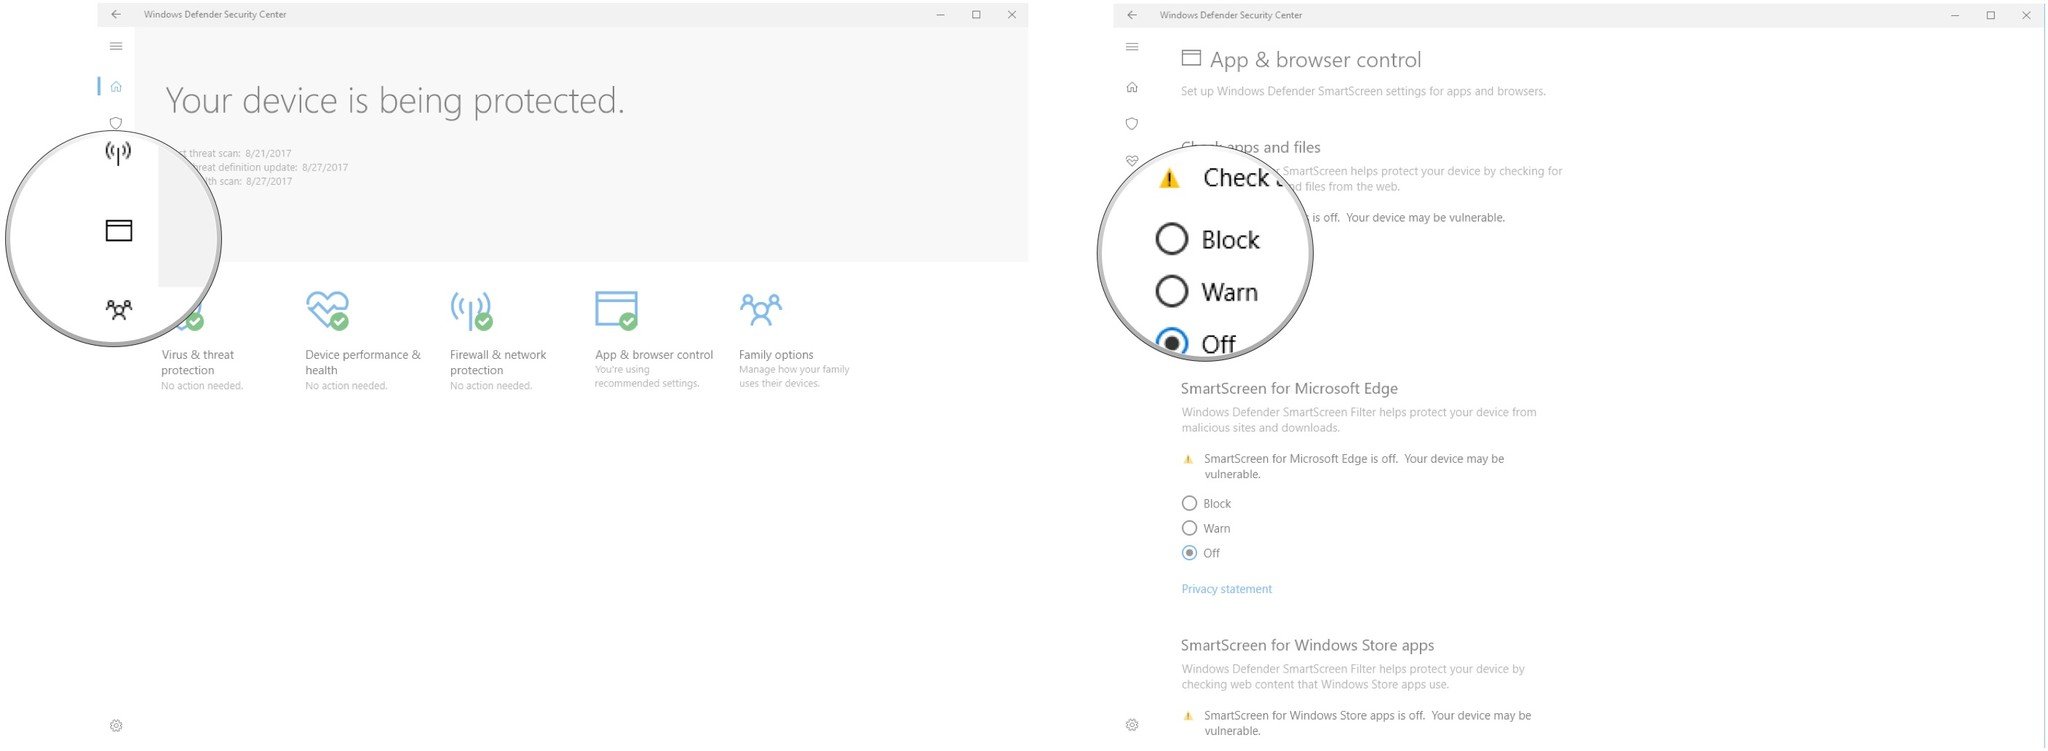Open Device performance & health label
2048x751 pixels.
point(363,362)
